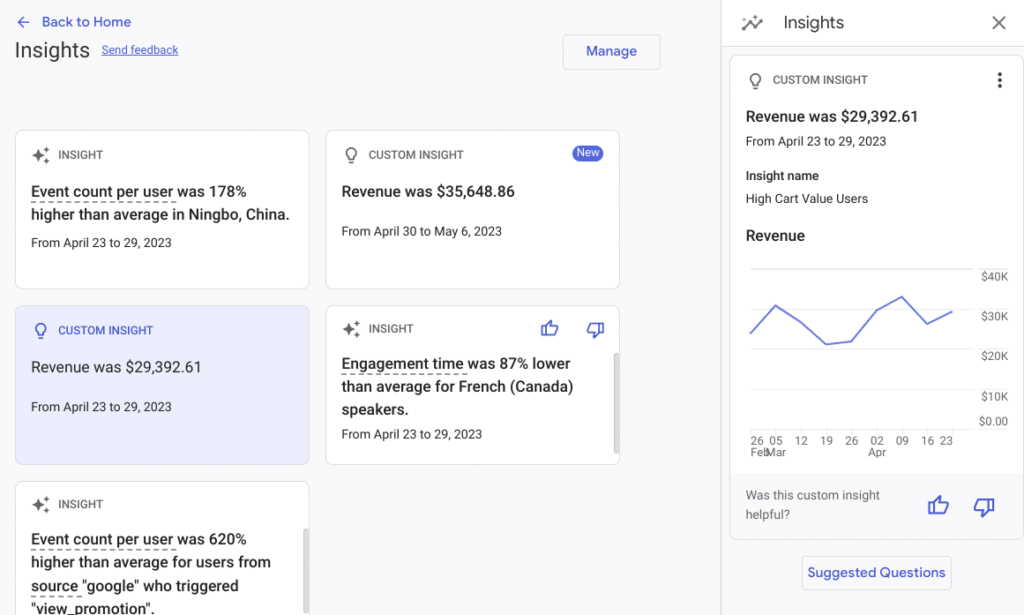Thumbs down the Engagement time insight card

point(595,329)
